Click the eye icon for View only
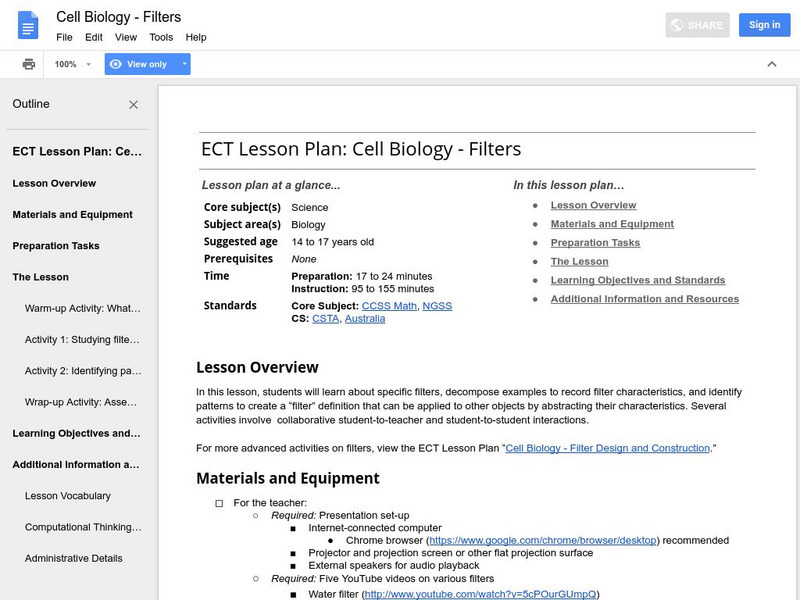 coord(116,64)
